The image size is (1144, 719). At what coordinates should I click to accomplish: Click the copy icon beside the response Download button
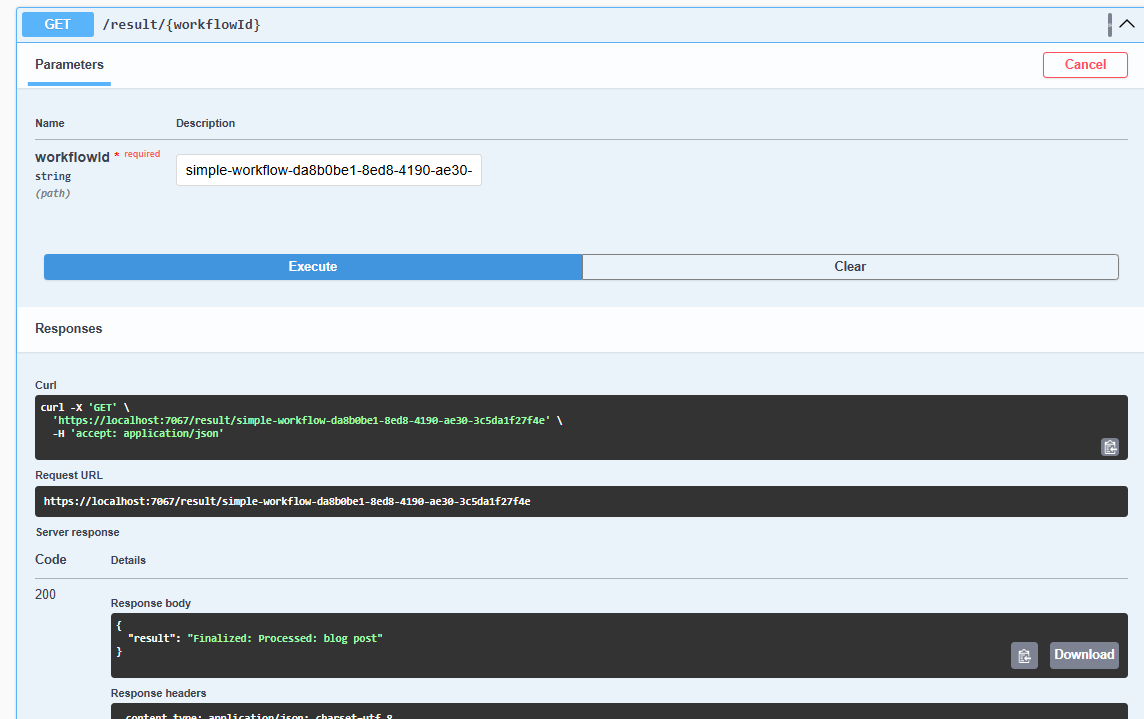1024,655
